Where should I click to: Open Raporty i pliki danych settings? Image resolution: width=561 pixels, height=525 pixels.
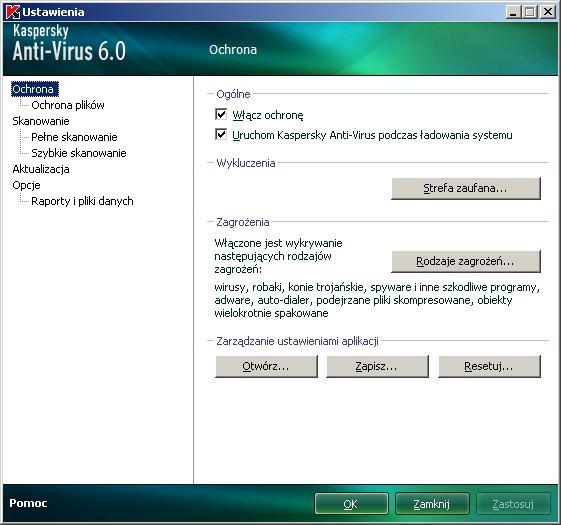click(82, 201)
